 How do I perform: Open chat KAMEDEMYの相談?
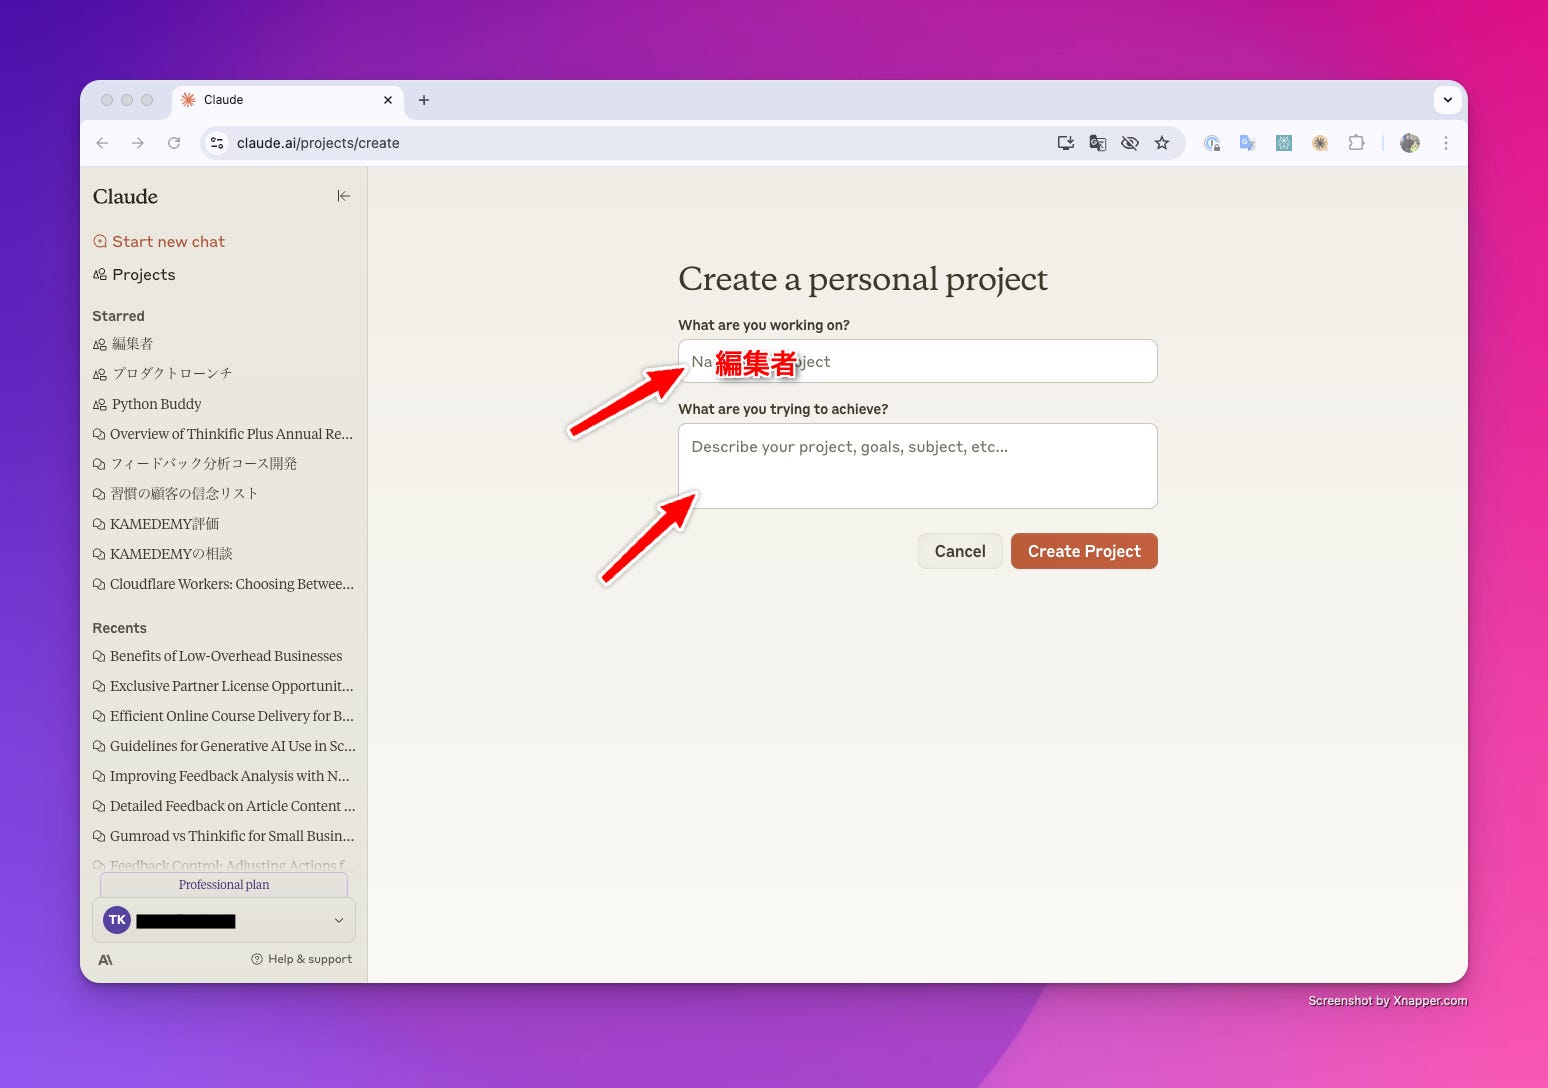tap(162, 553)
